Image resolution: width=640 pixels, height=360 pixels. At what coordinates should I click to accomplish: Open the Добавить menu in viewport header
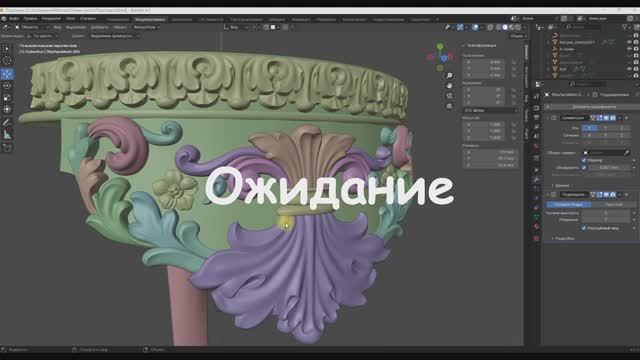tap(99, 27)
